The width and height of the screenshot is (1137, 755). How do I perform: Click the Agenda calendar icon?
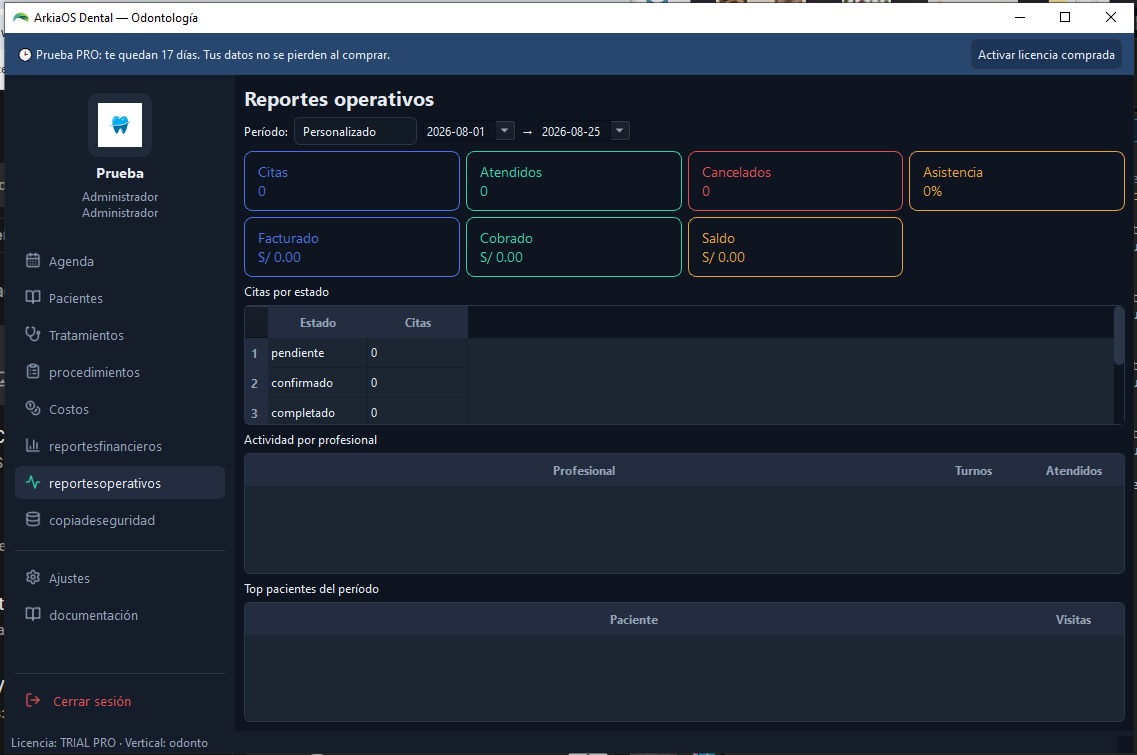click(33, 260)
